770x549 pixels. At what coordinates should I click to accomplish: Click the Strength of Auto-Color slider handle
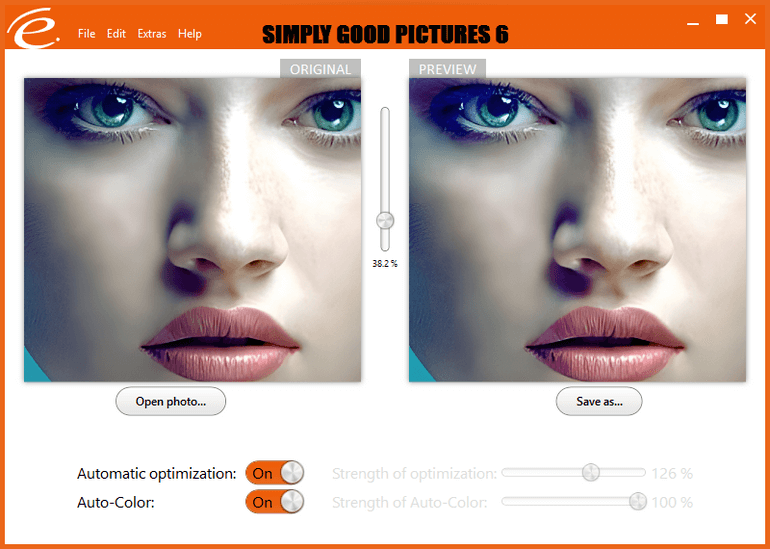coord(638,501)
